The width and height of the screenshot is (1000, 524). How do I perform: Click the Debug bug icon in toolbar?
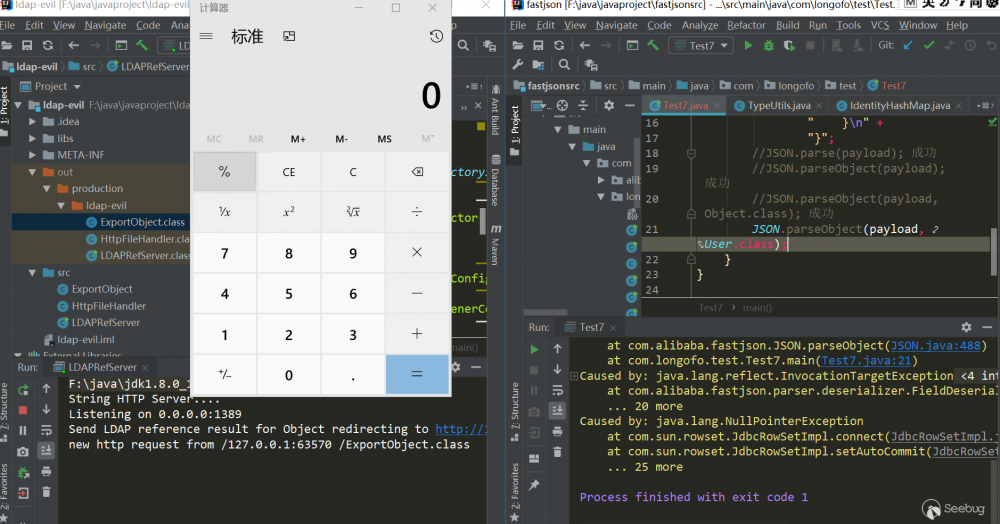(x=768, y=45)
